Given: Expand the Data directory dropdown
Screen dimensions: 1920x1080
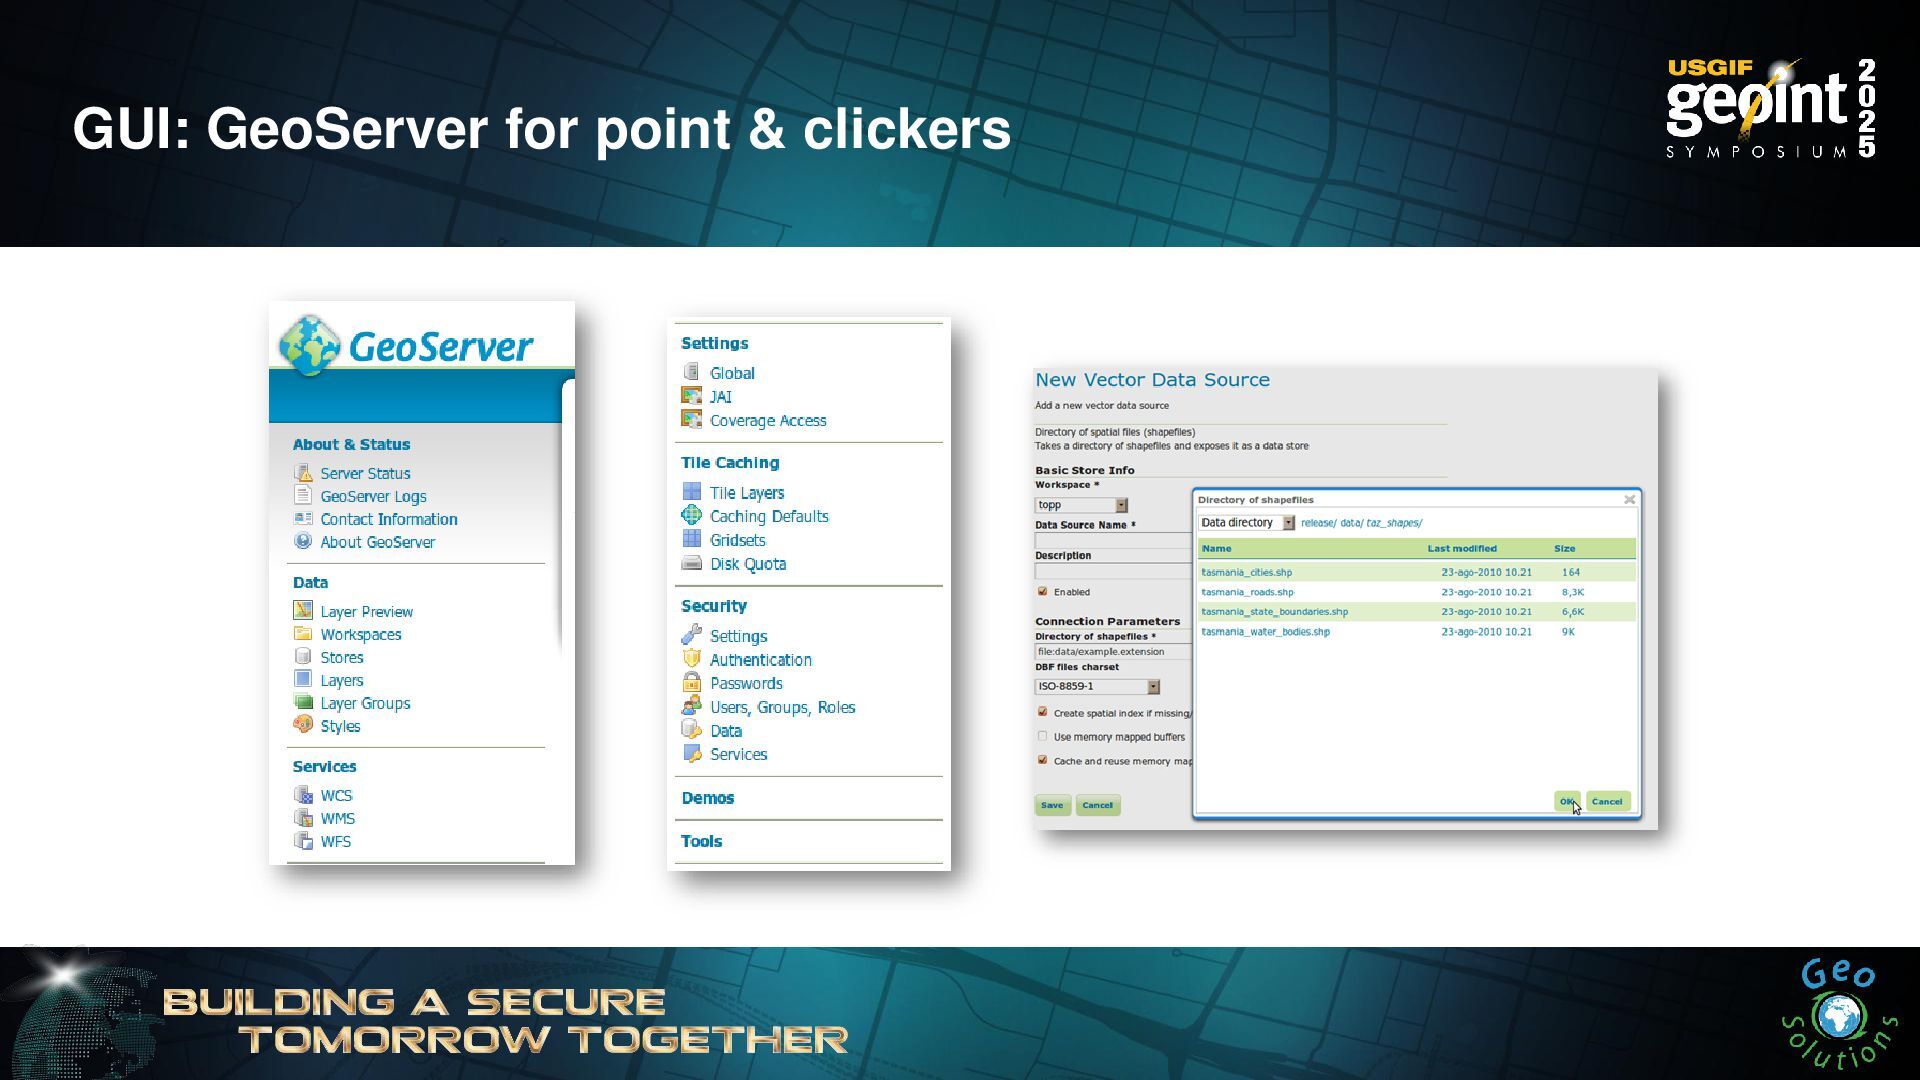Looking at the screenshot, I should 1288,523.
